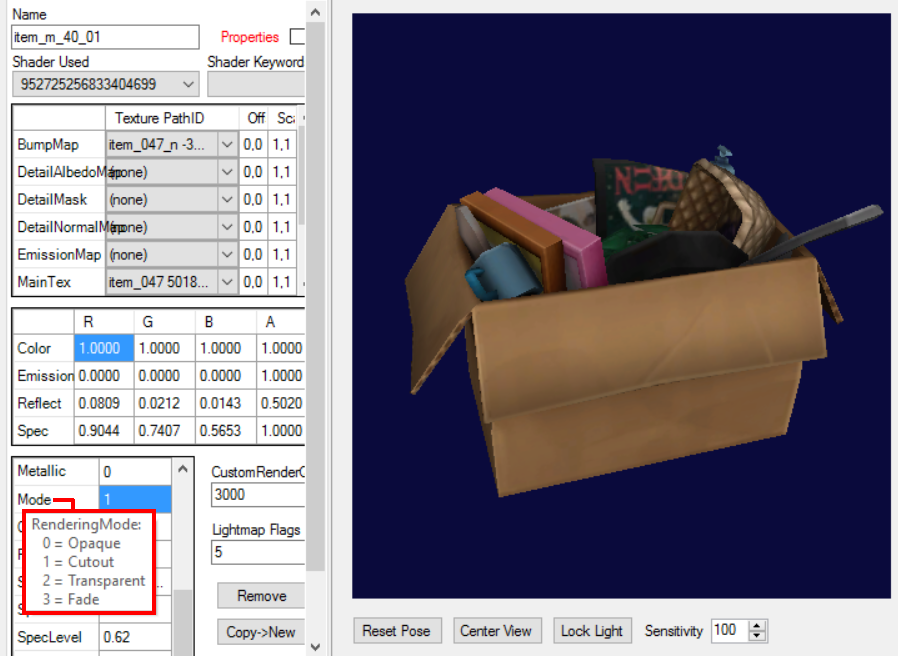Open the EmissionMap texture dropdown
The height and width of the screenshot is (656, 898).
click(x=227, y=255)
